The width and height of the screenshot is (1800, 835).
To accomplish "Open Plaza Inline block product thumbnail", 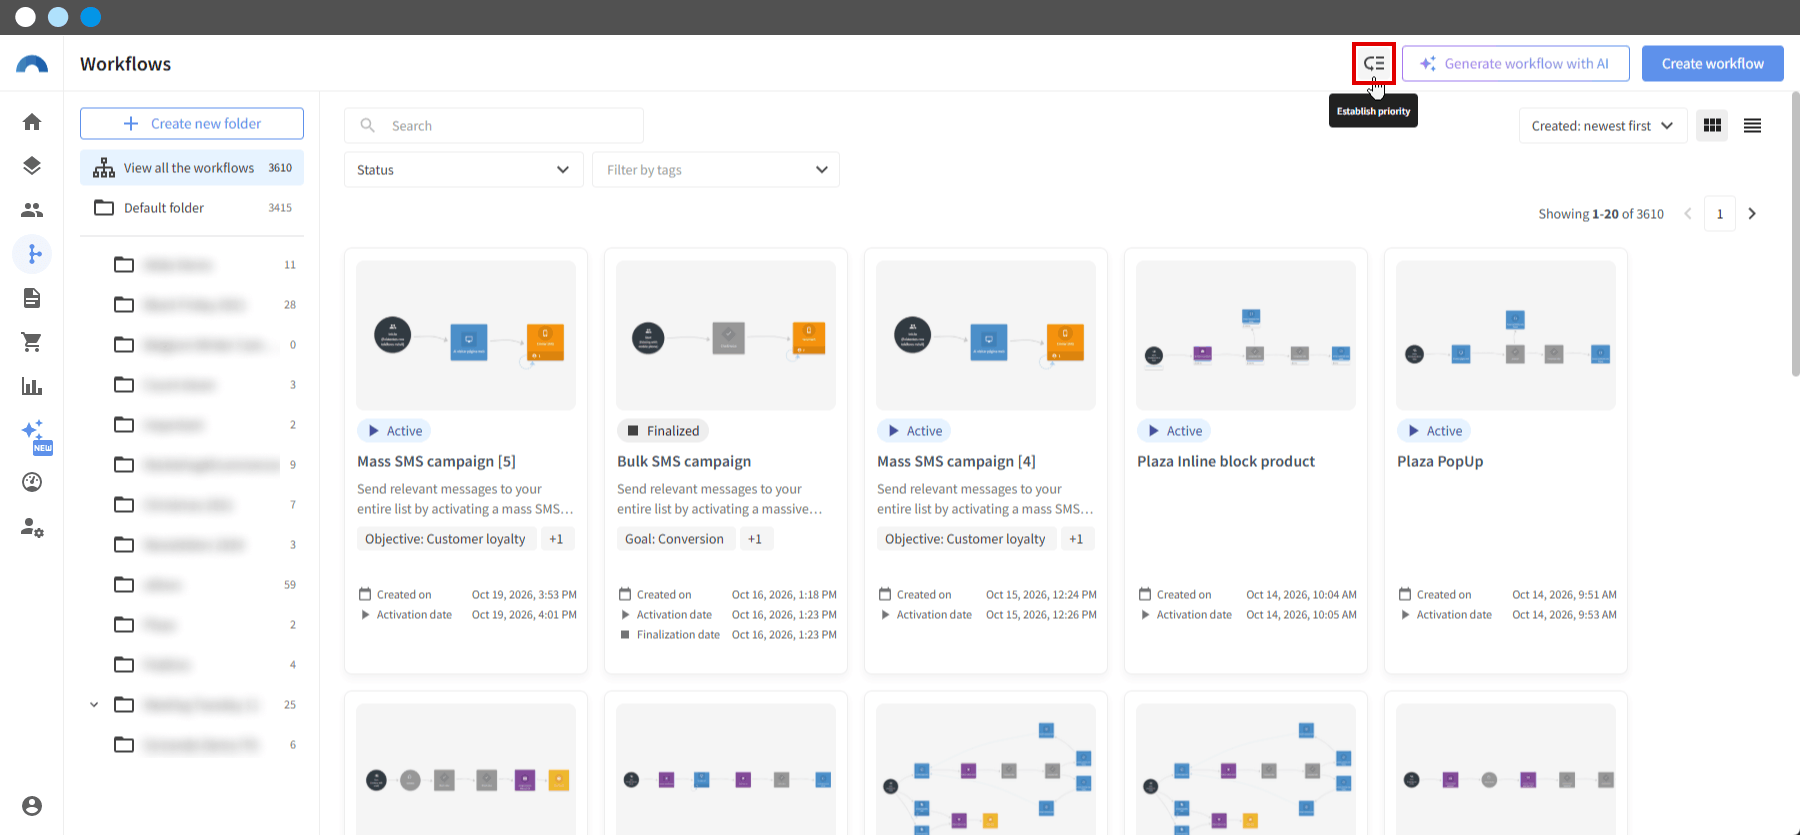I will (1246, 335).
